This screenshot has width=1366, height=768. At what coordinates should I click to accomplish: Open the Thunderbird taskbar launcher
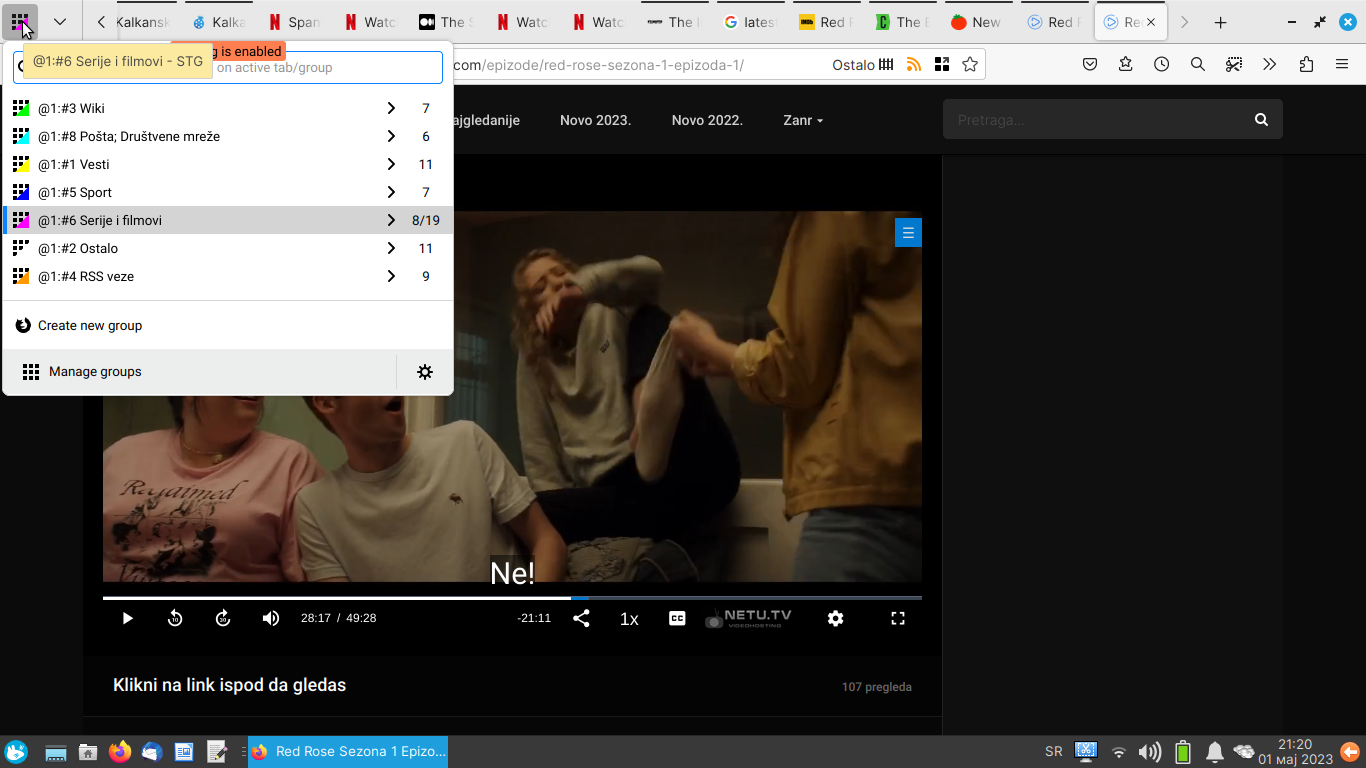152,752
